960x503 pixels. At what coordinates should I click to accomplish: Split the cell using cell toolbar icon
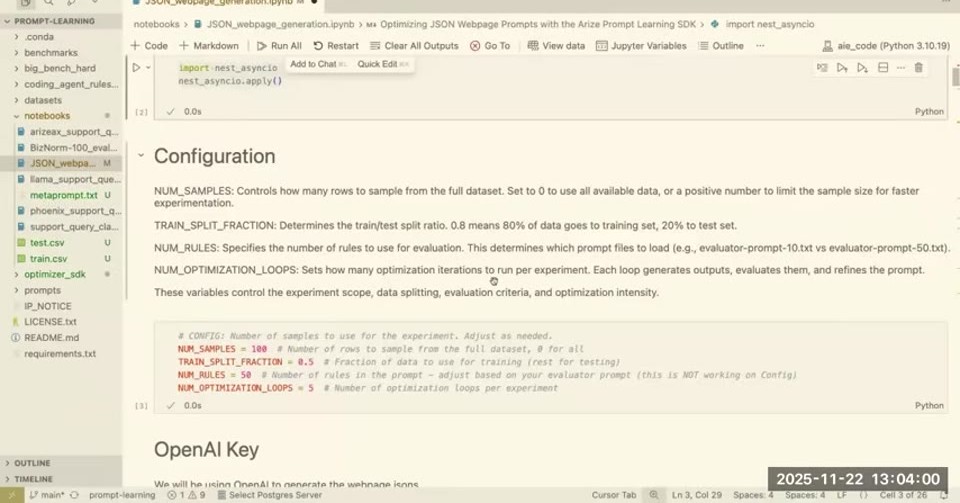883,67
